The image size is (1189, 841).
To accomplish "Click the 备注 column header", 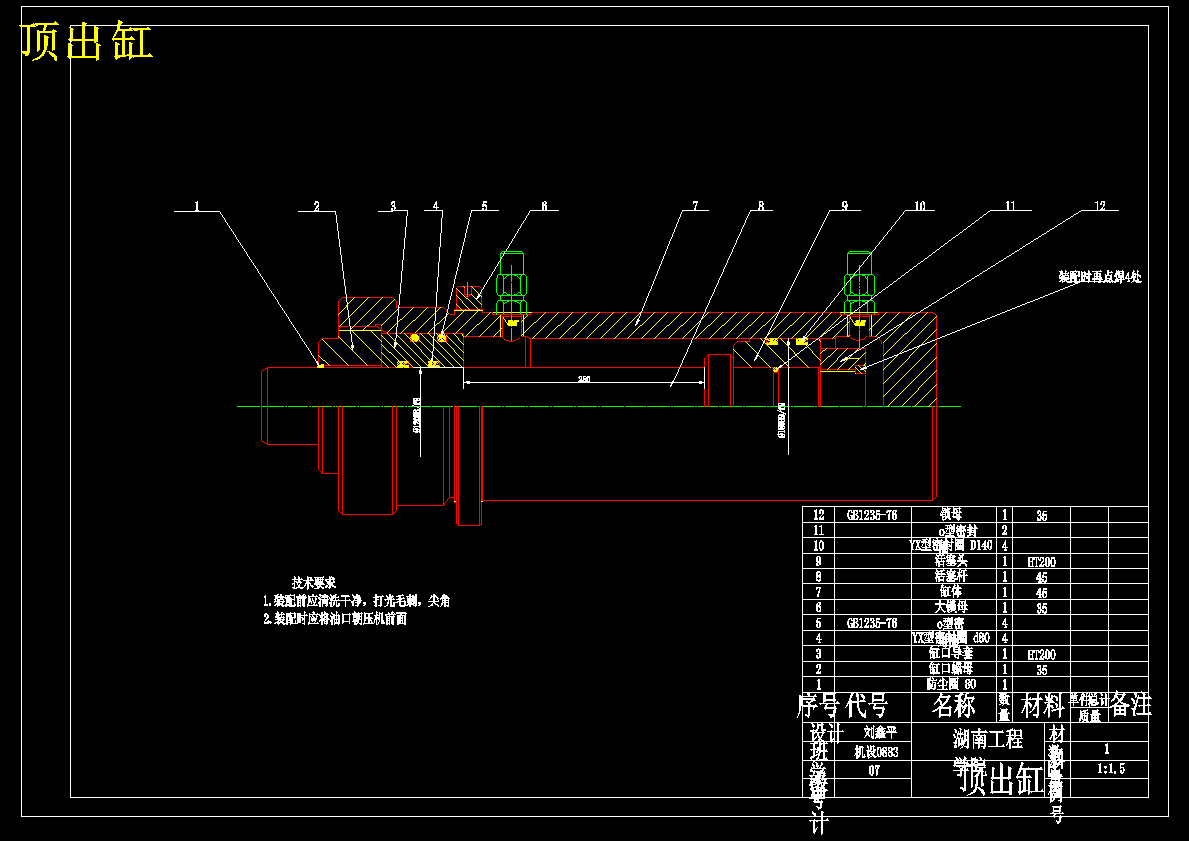I will click(x=1130, y=706).
